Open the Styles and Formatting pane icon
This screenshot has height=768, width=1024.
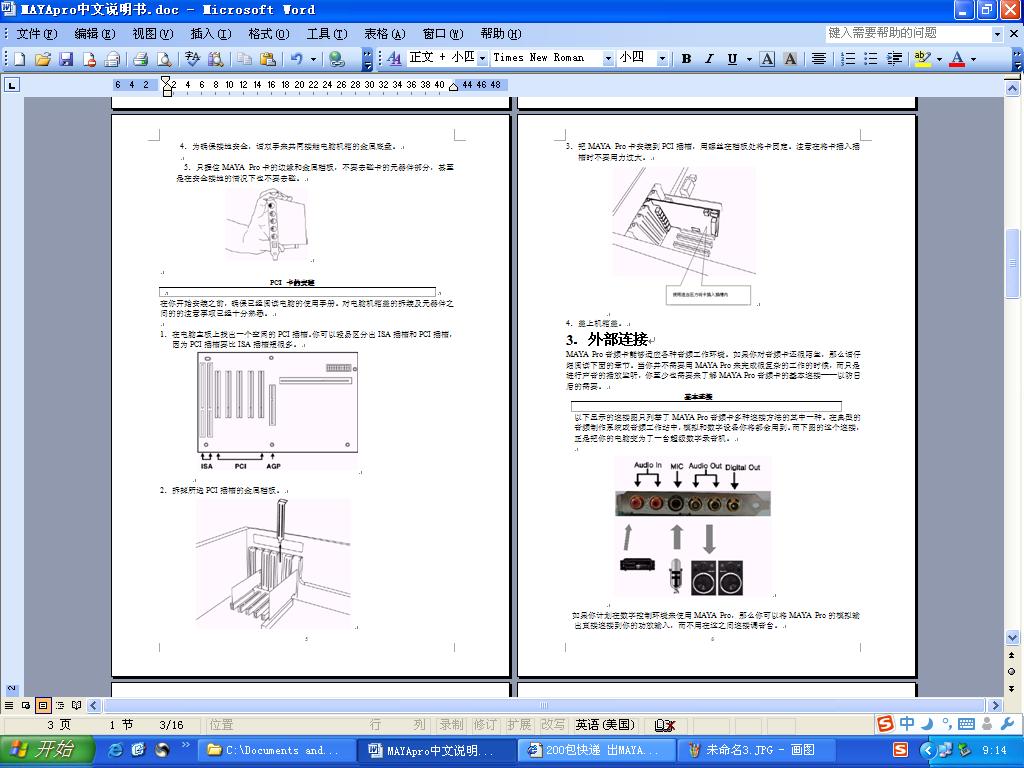394,59
